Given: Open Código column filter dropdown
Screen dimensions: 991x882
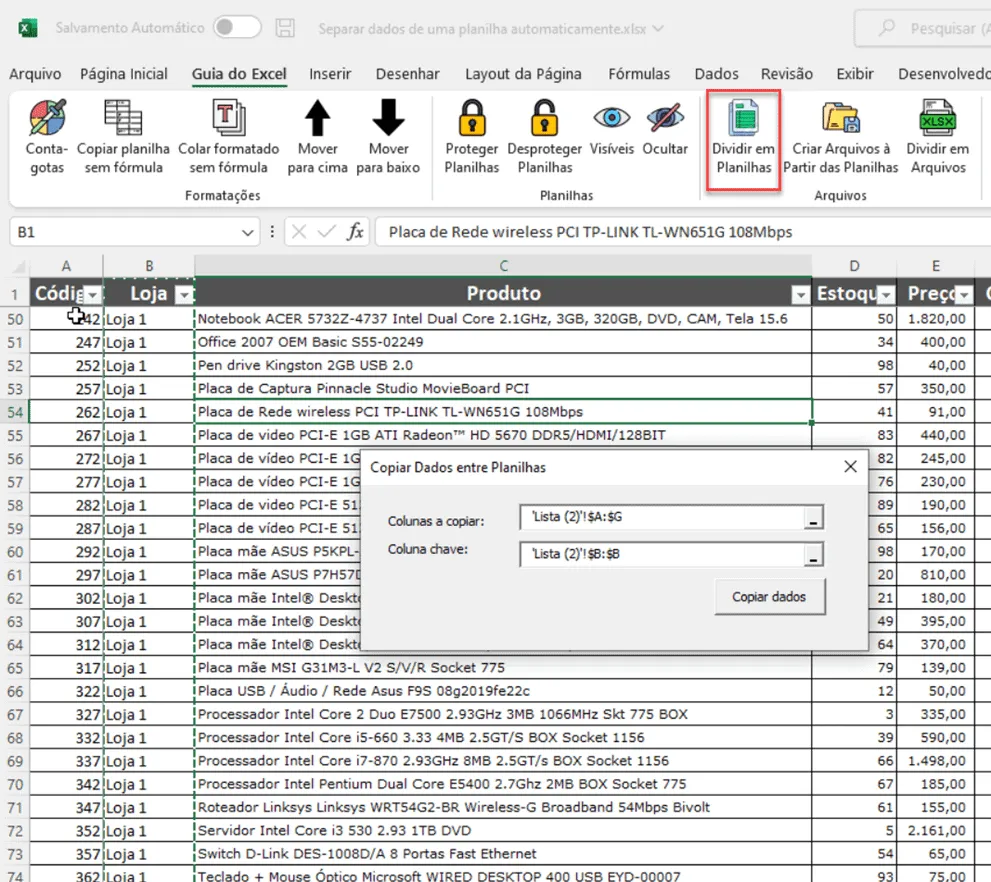Looking at the screenshot, I should pos(93,294).
